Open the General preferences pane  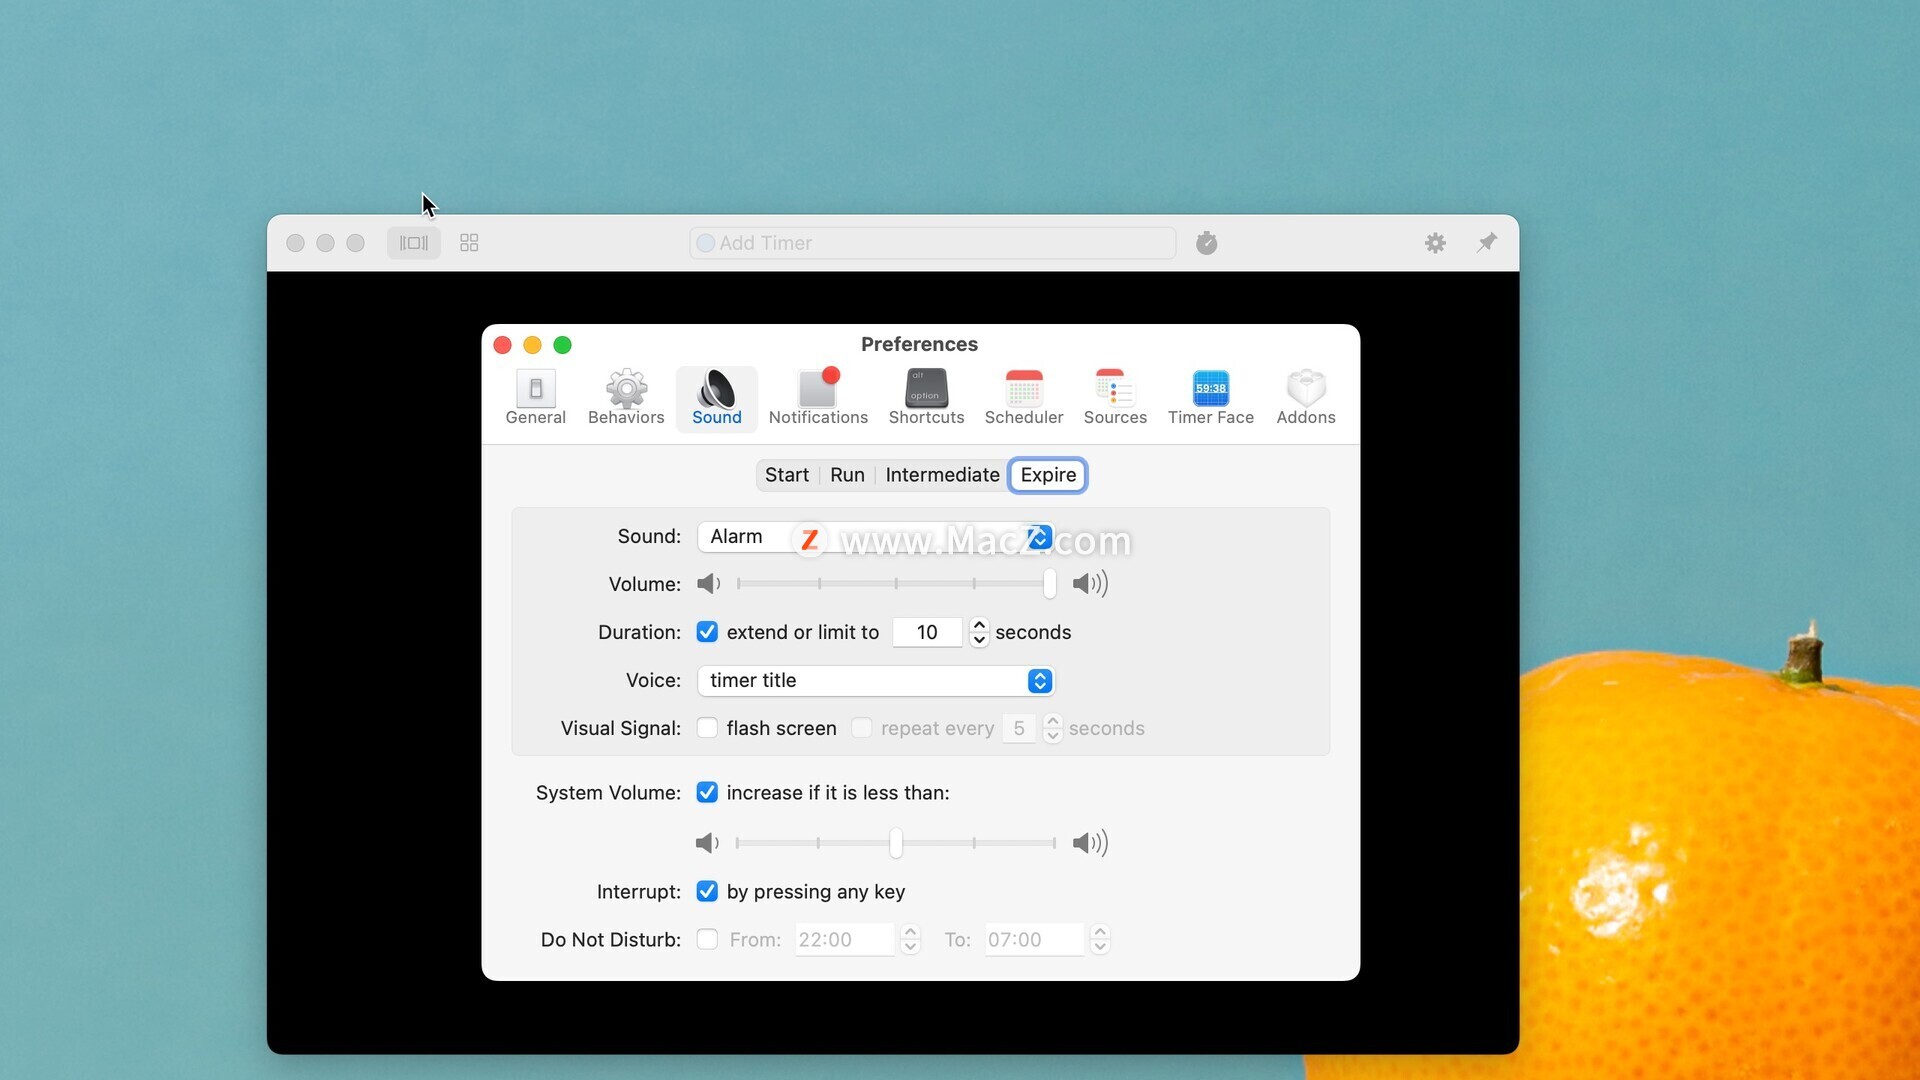point(535,398)
